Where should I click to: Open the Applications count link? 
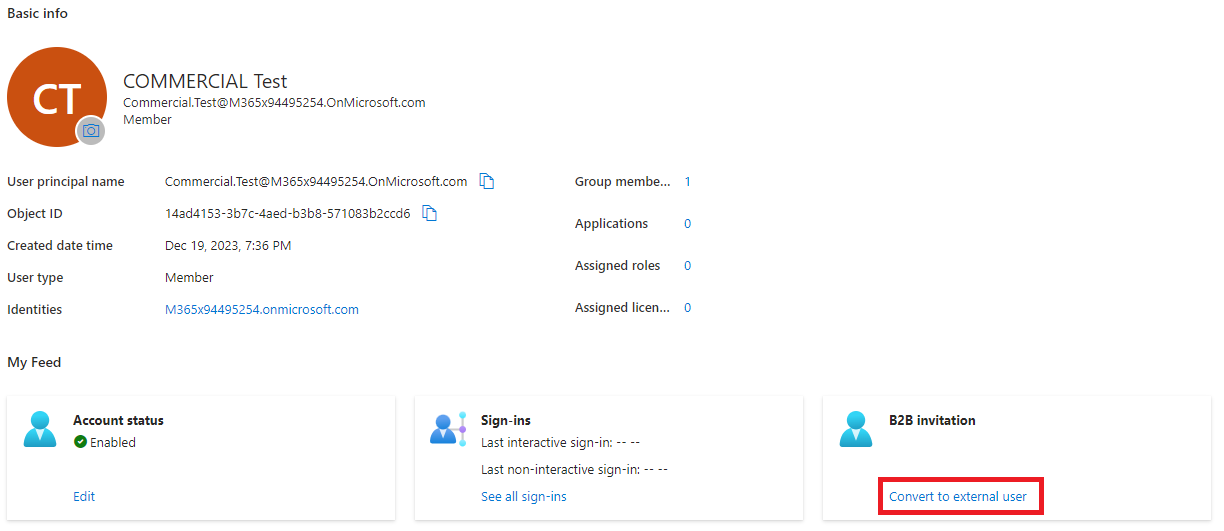(687, 224)
